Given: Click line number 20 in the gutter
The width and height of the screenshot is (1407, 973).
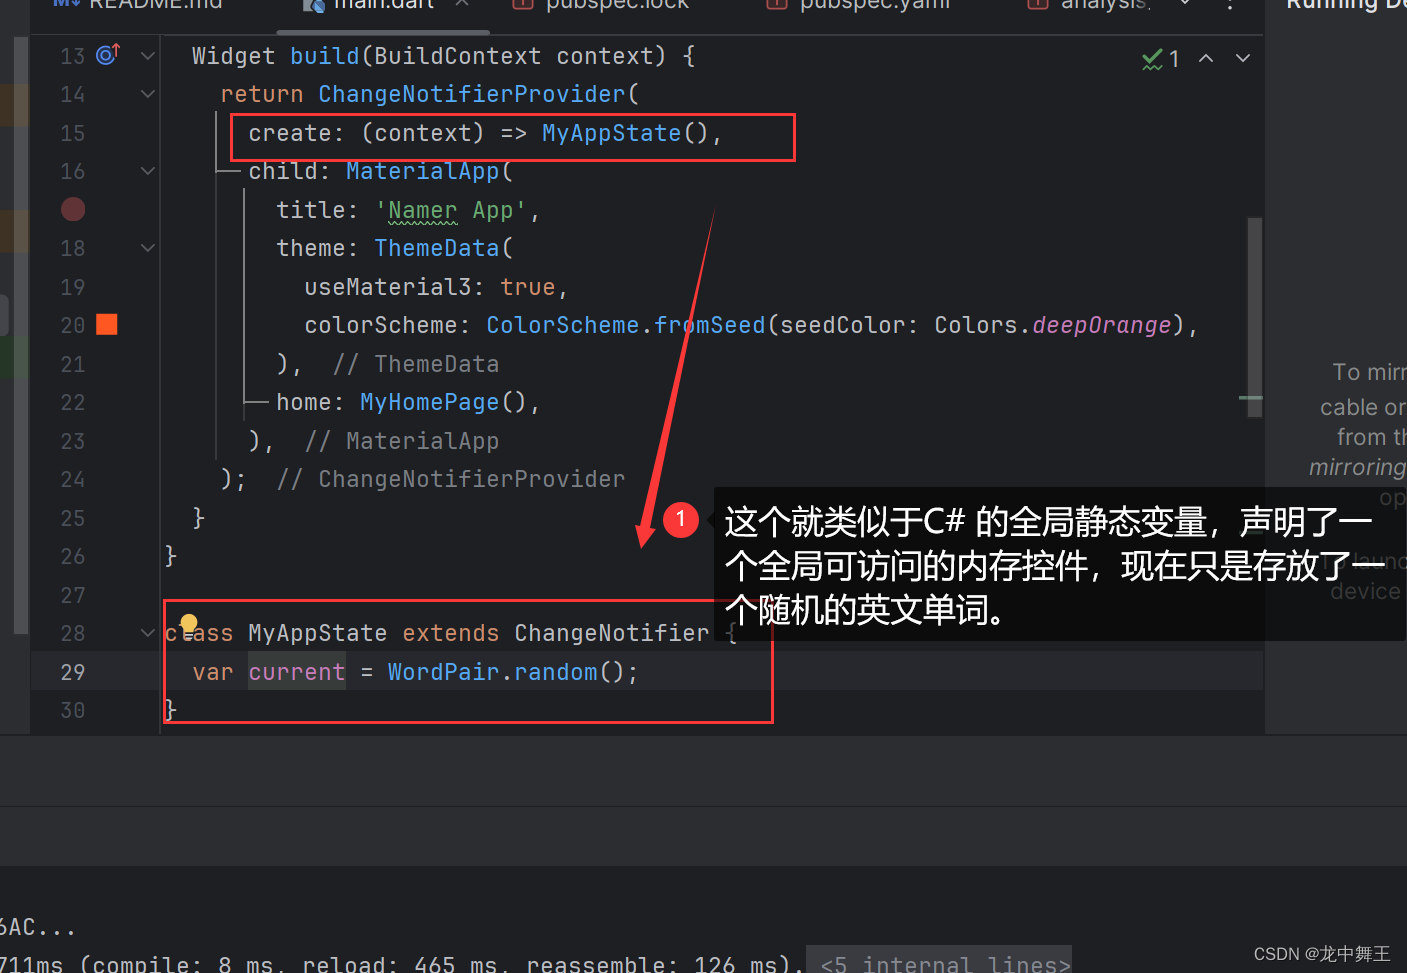Looking at the screenshot, I should pyautogui.click(x=73, y=325).
